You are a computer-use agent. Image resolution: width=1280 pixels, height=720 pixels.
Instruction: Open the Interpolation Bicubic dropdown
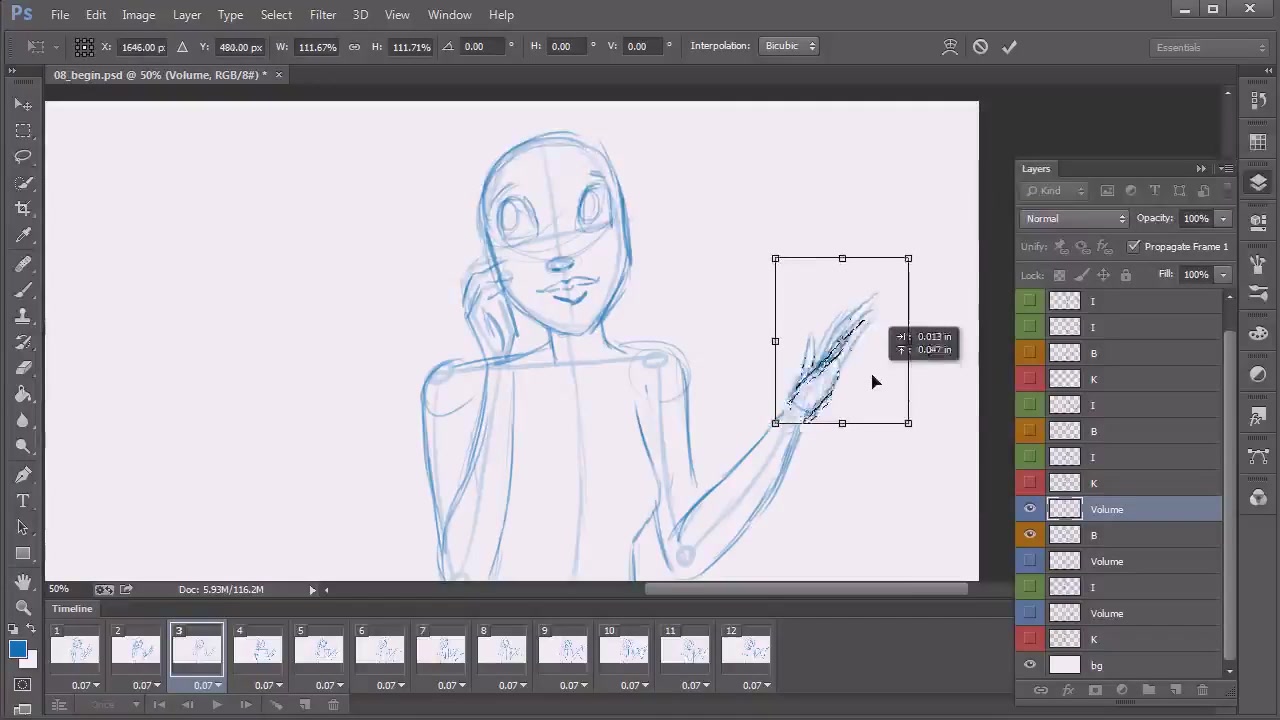790,46
